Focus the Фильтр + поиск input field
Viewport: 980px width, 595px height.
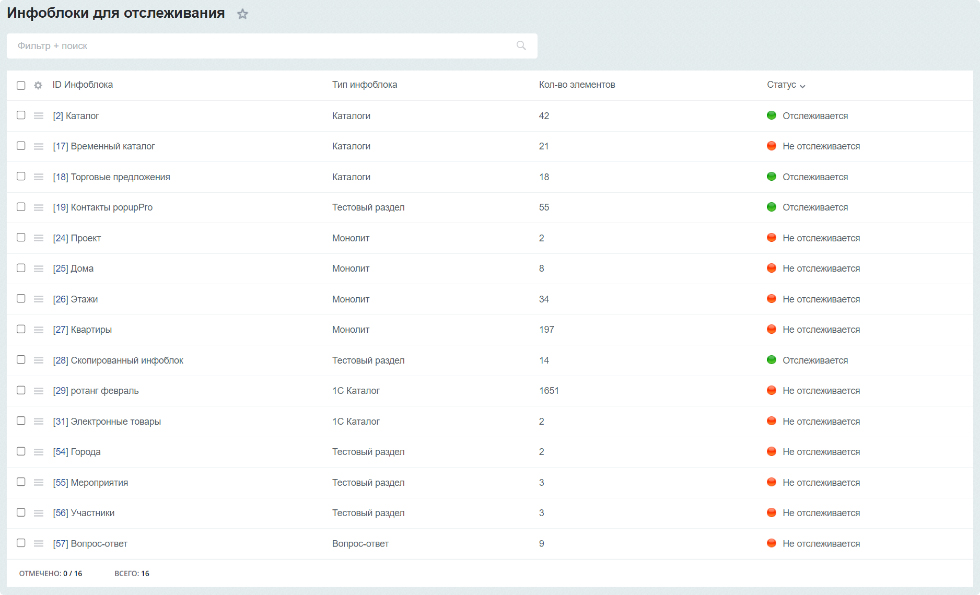[260, 46]
